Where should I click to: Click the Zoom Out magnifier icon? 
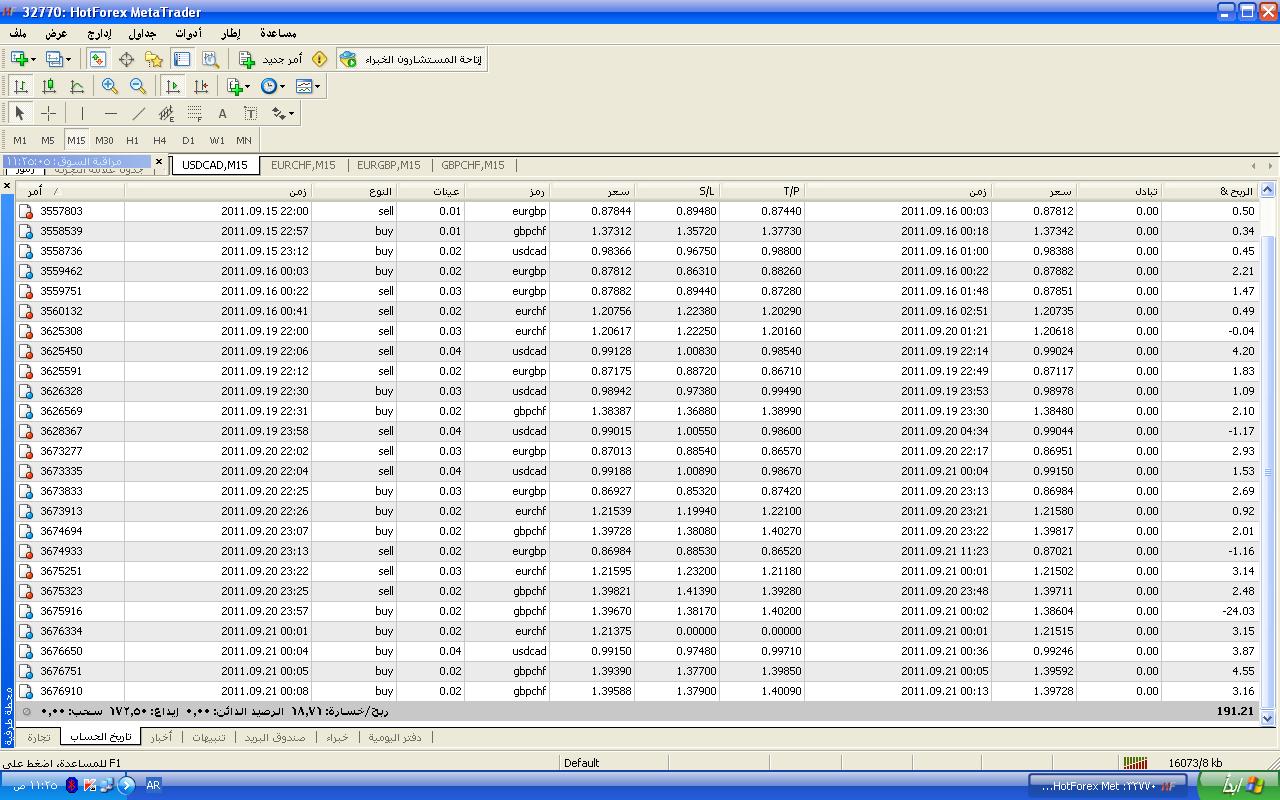(138, 87)
